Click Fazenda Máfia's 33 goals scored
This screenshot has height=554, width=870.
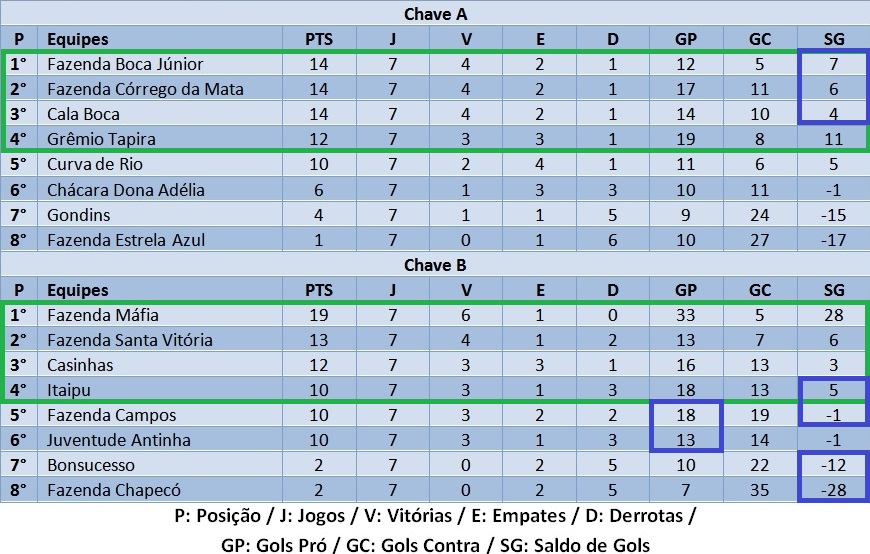685,315
